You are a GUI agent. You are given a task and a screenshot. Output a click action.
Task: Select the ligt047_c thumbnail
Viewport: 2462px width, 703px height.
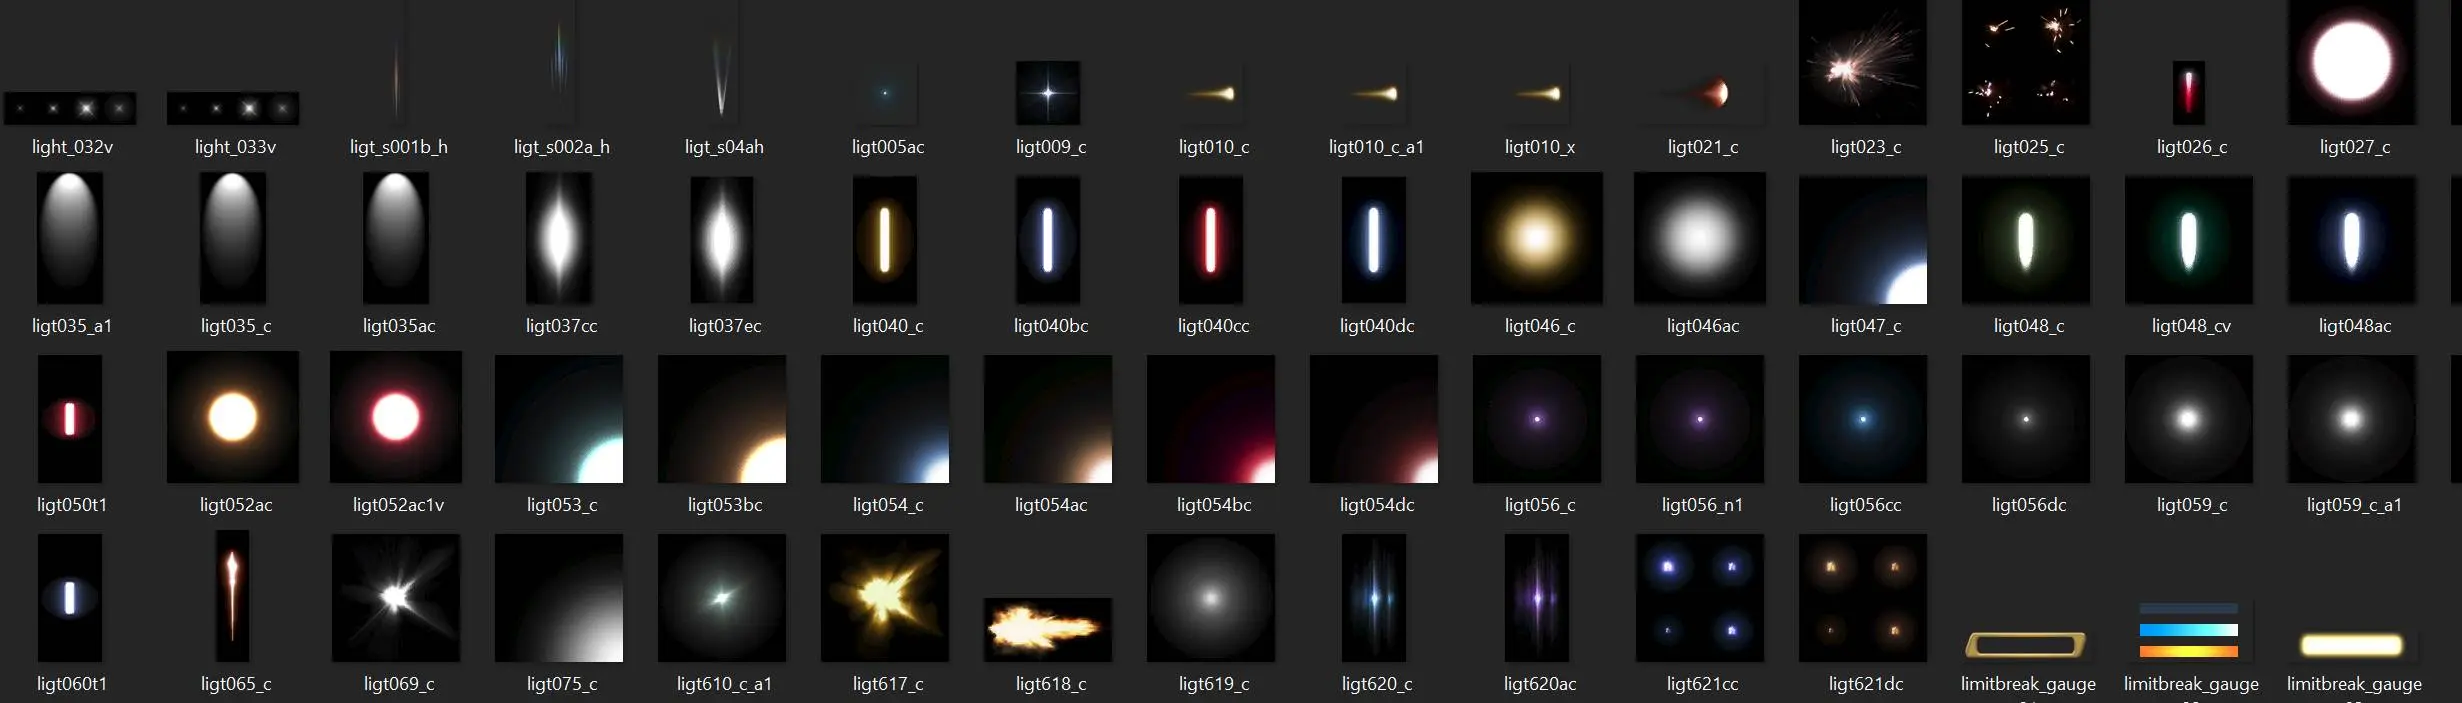(x=1863, y=240)
